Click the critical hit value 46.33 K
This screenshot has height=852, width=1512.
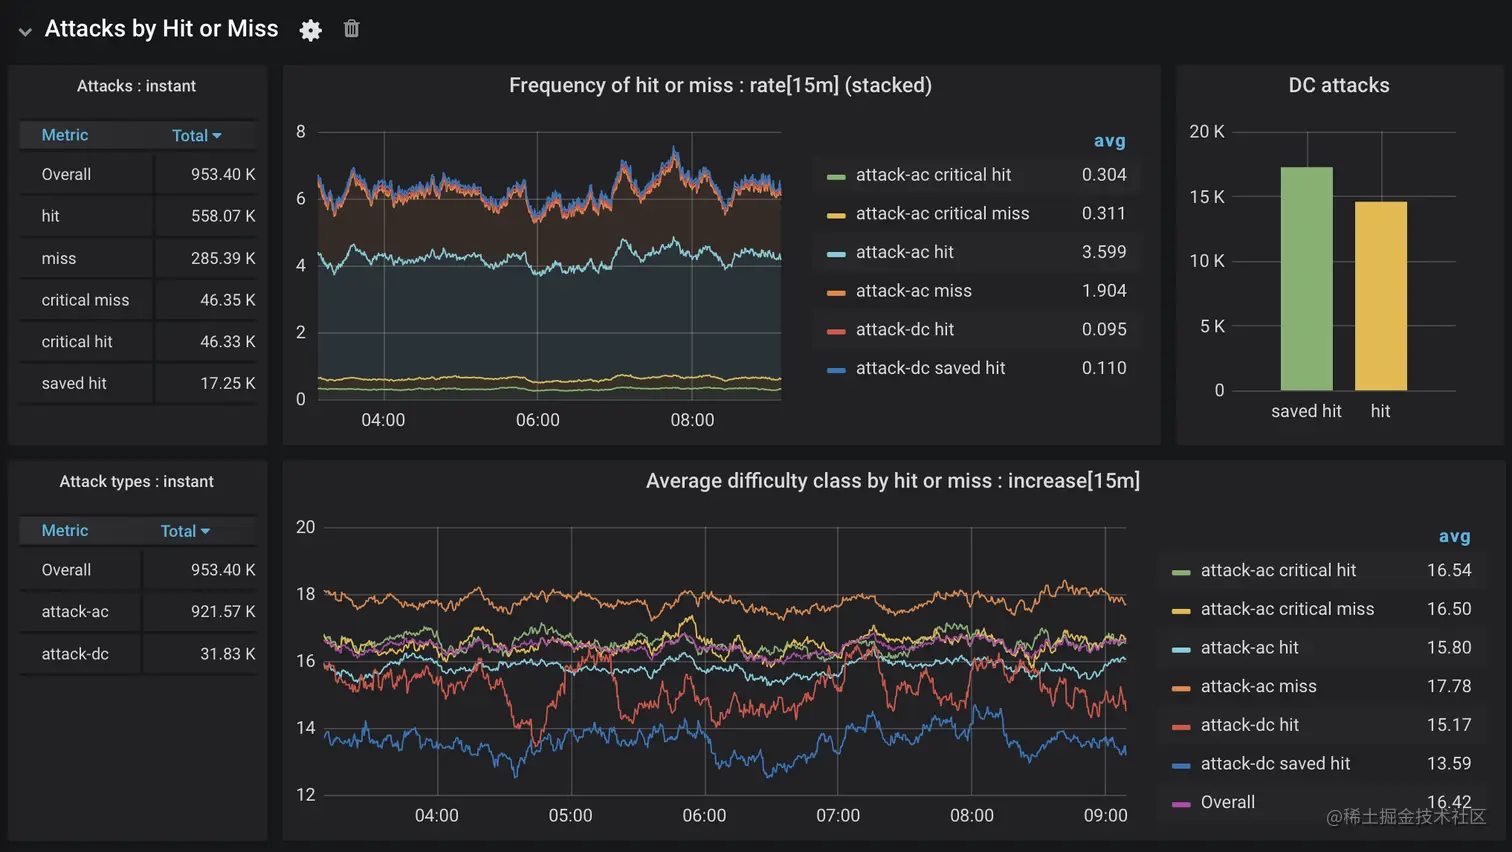point(228,342)
